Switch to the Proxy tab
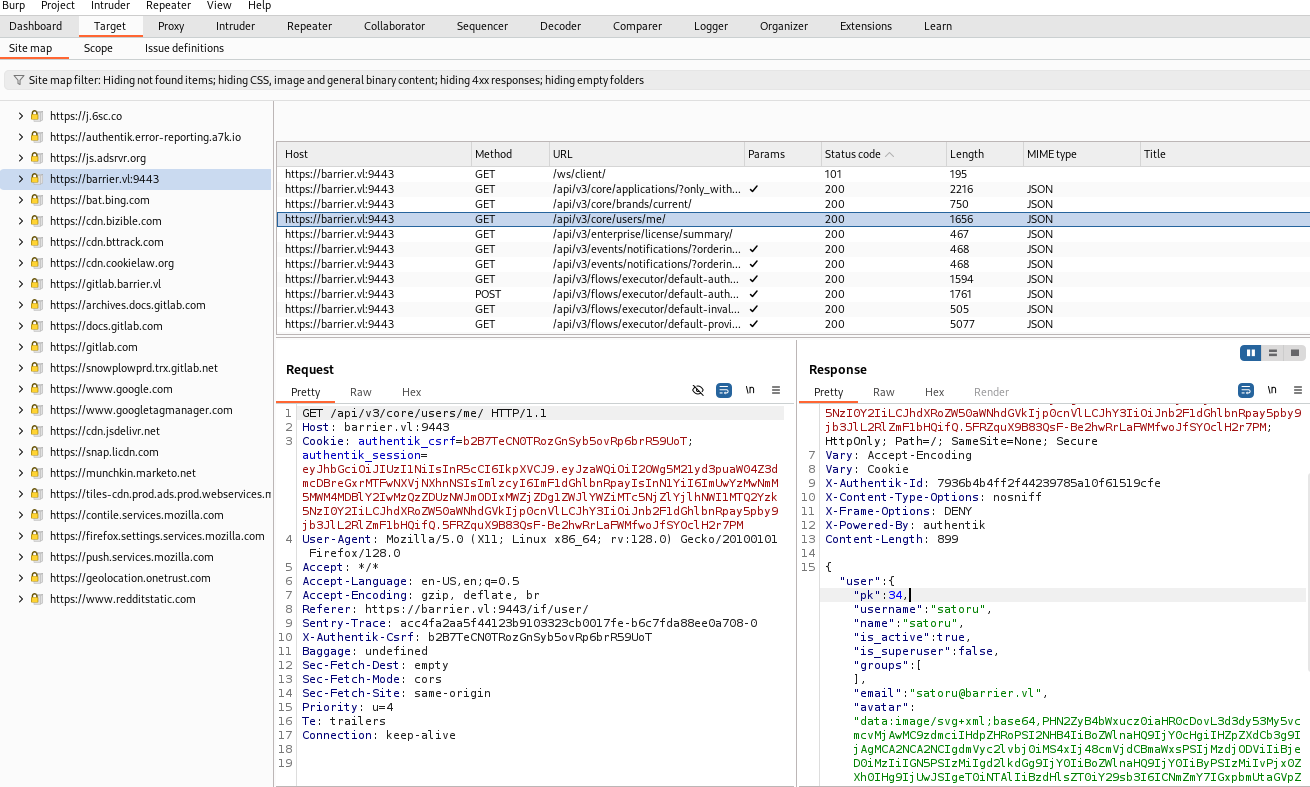The image size is (1310, 787). click(x=171, y=26)
